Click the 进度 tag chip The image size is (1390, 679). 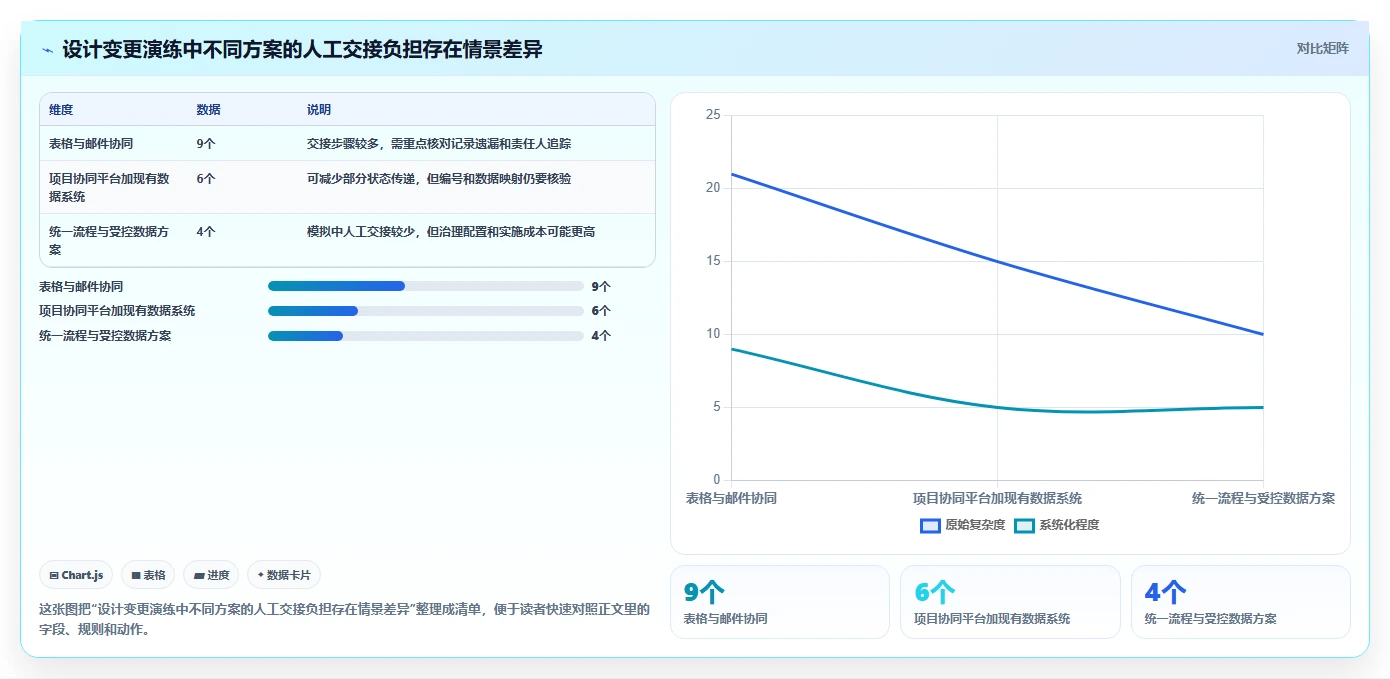point(211,575)
